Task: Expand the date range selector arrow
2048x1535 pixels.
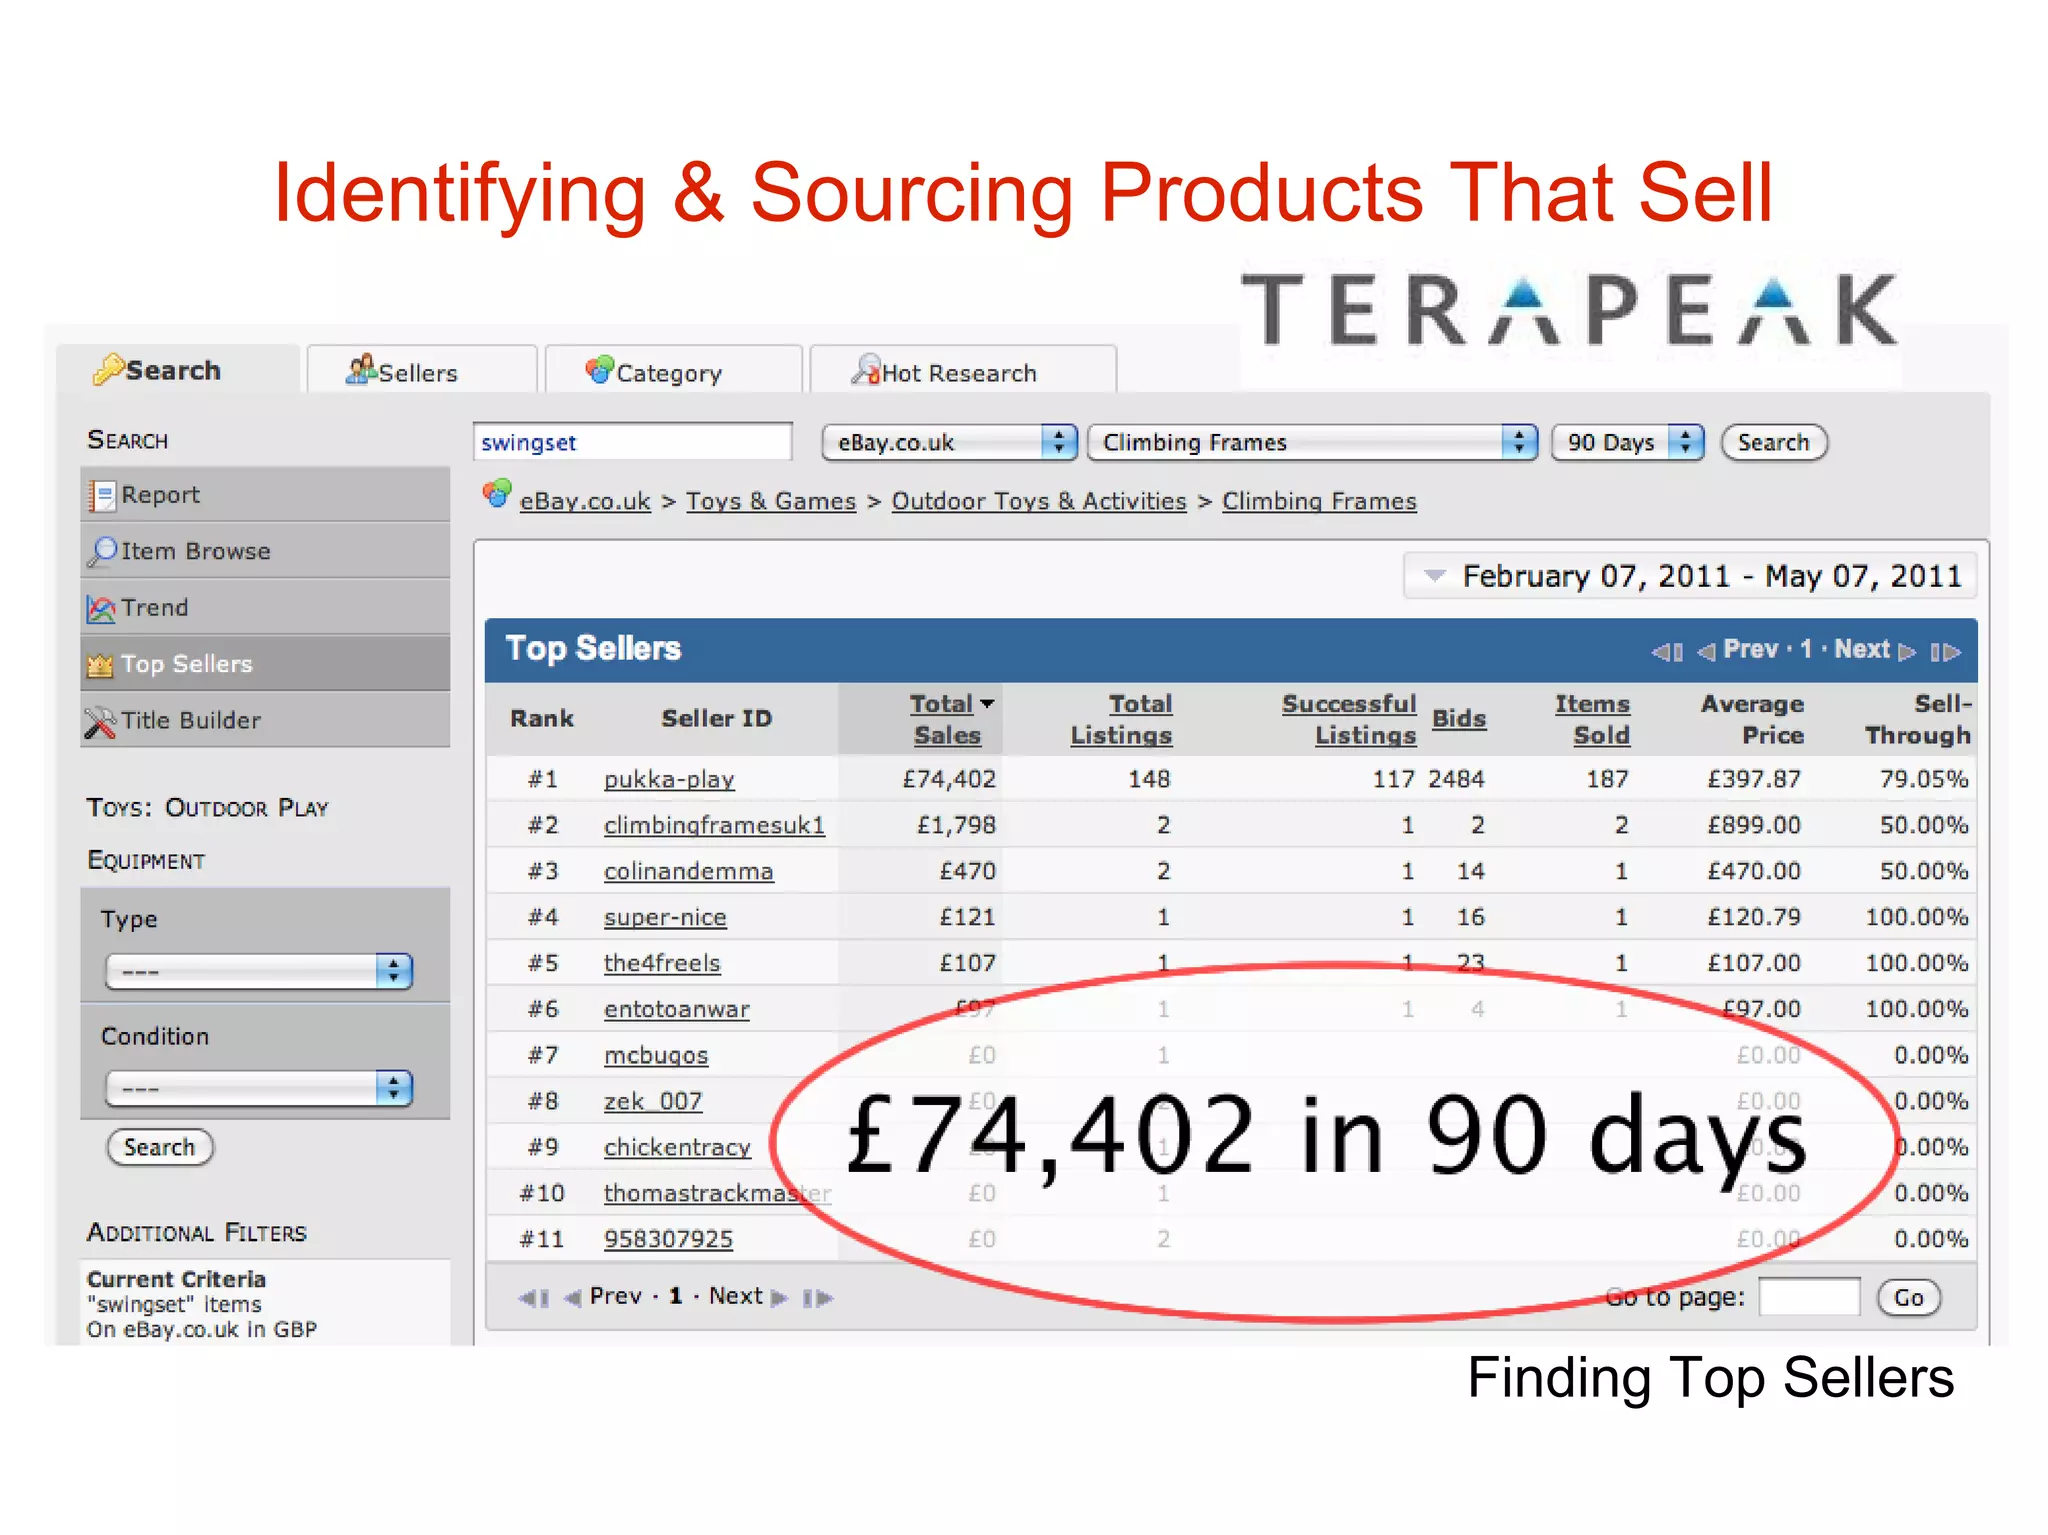Action: [x=1434, y=576]
